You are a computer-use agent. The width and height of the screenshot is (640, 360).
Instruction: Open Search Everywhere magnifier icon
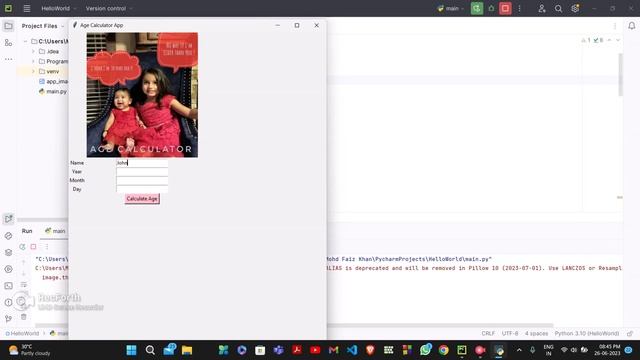pyautogui.click(x=558, y=8)
